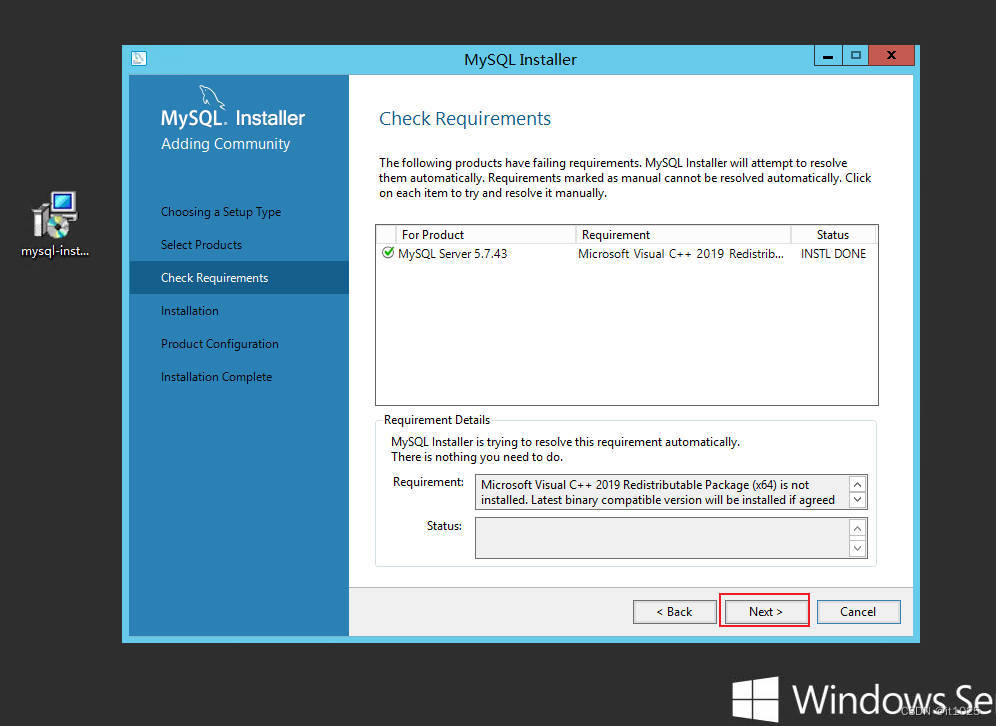Open the Installation Complete step
The width and height of the screenshot is (996, 726).
click(x=216, y=377)
